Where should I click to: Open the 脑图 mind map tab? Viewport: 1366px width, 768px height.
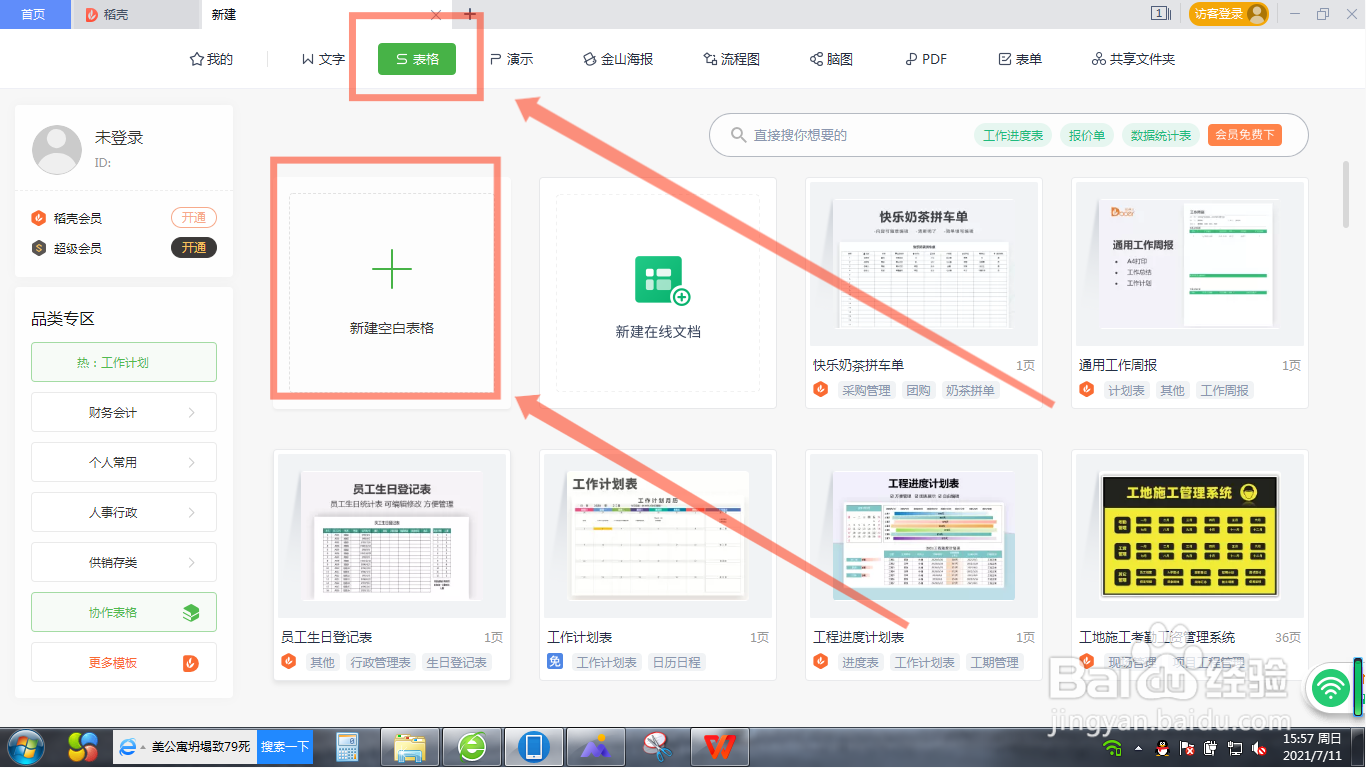click(831, 59)
